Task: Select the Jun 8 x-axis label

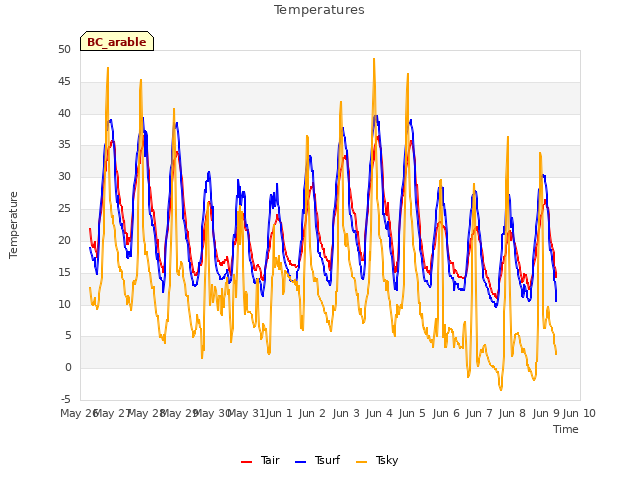Action: click(512, 413)
